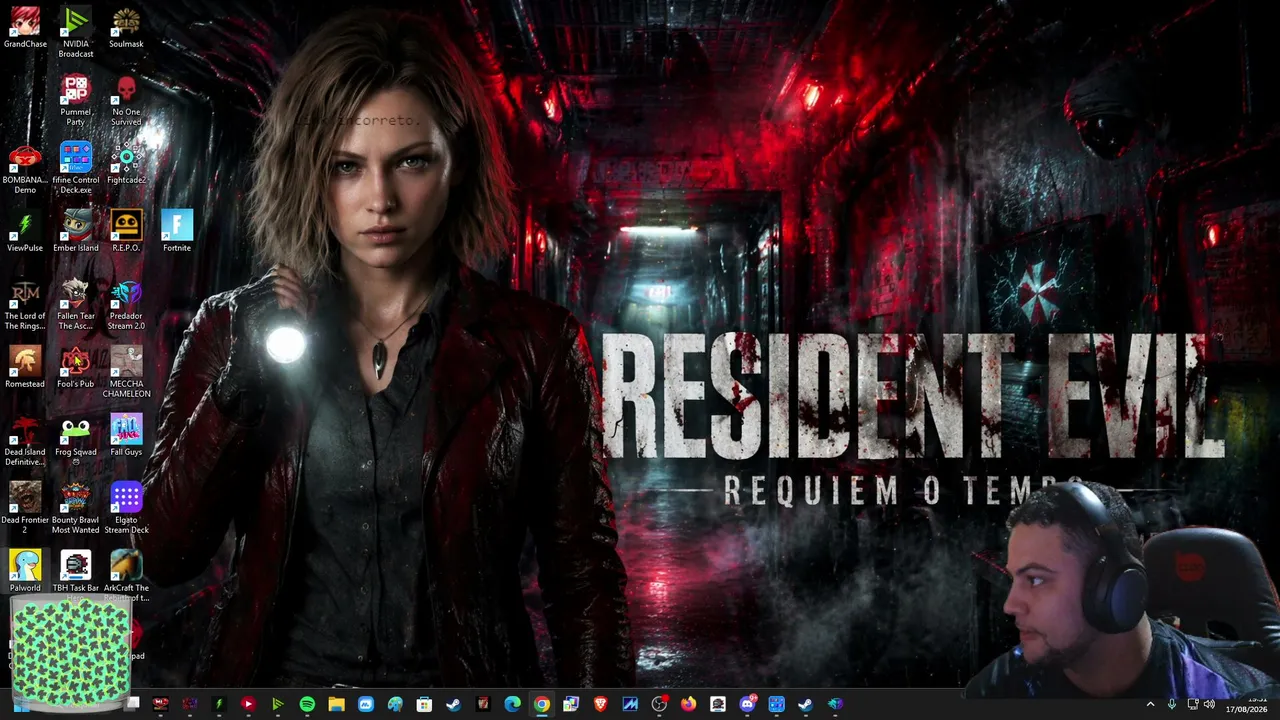Open the red YouTube play taskbar icon
Screen dimensions: 1280x720
[x=248, y=704]
